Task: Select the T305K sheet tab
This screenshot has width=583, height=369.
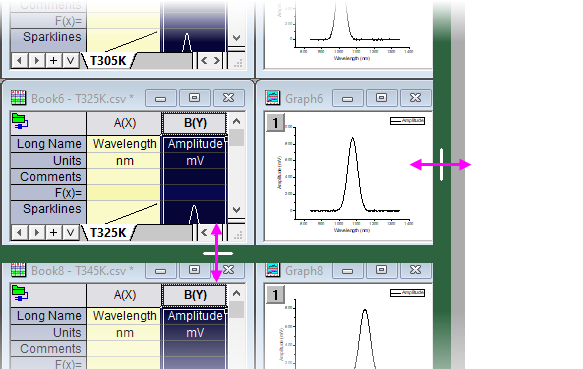Action: coord(108,61)
